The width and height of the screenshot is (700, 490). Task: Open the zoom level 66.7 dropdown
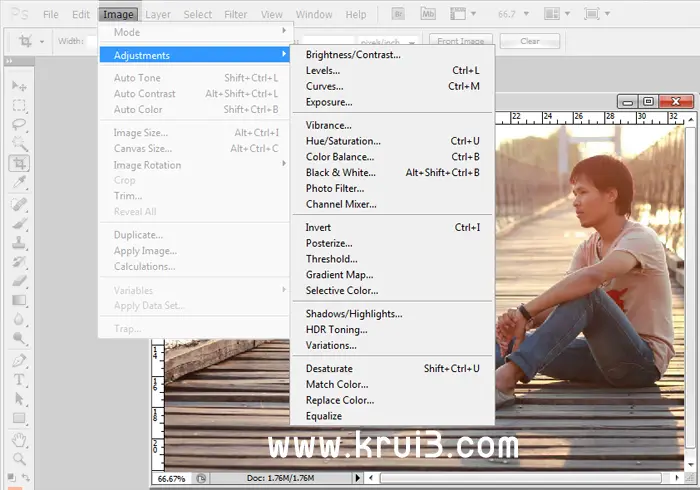pos(525,15)
